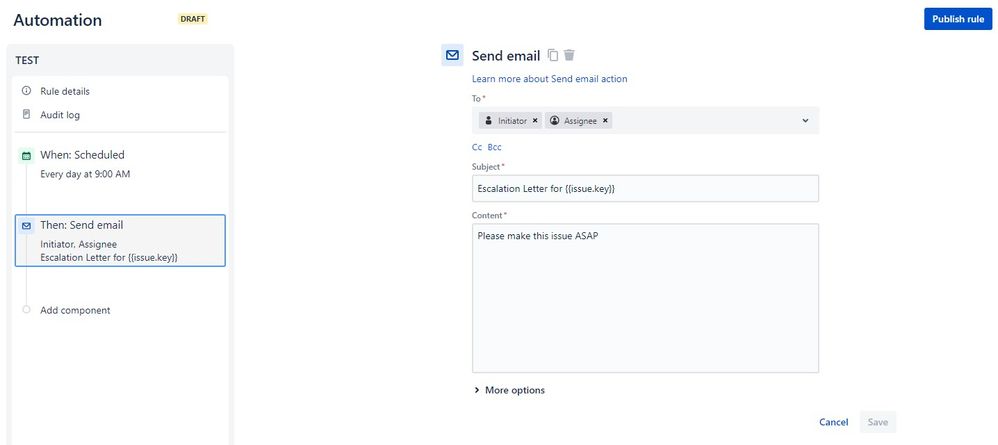This screenshot has width=998, height=445.
Task: Delete the Send email component via trash icon
Action: pyautogui.click(x=569, y=55)
